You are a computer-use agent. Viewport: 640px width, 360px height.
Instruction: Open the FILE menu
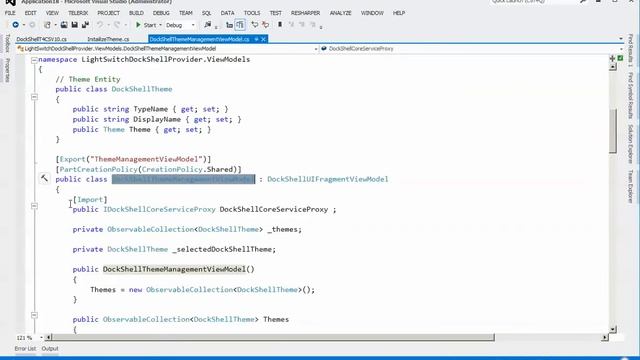(10, 13)
